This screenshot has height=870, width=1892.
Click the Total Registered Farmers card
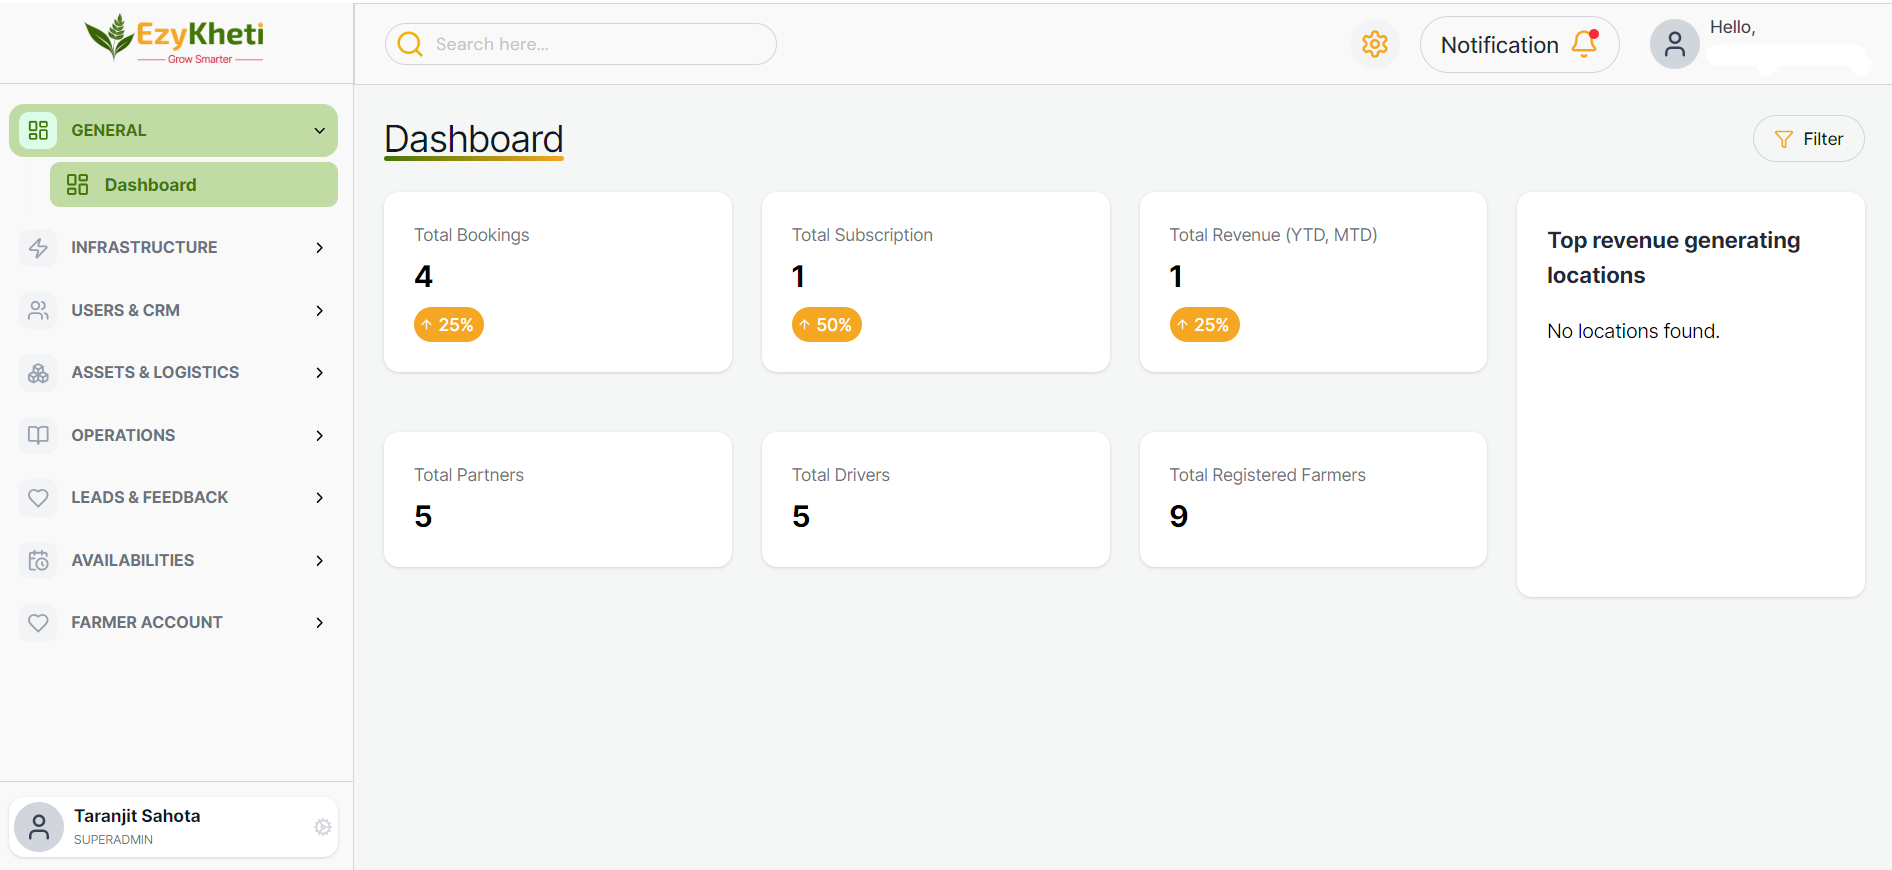(1313, 499)
